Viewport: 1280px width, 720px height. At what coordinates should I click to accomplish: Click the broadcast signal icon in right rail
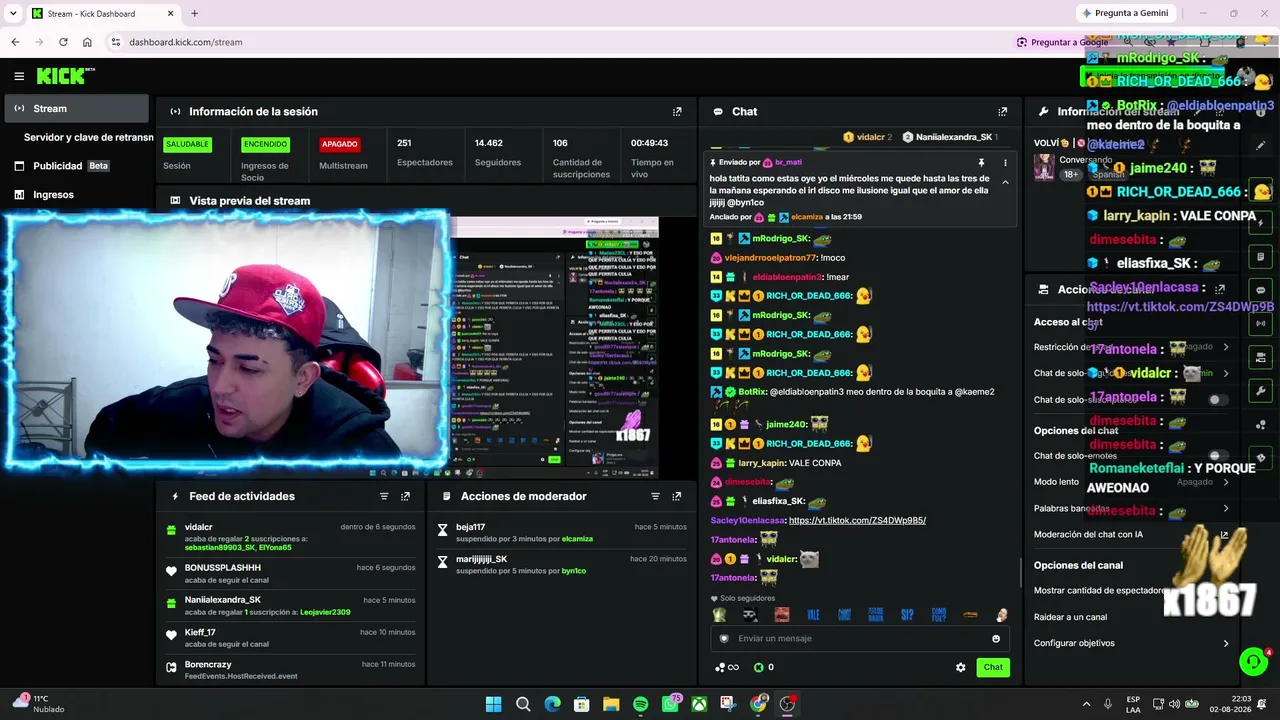1261,324
